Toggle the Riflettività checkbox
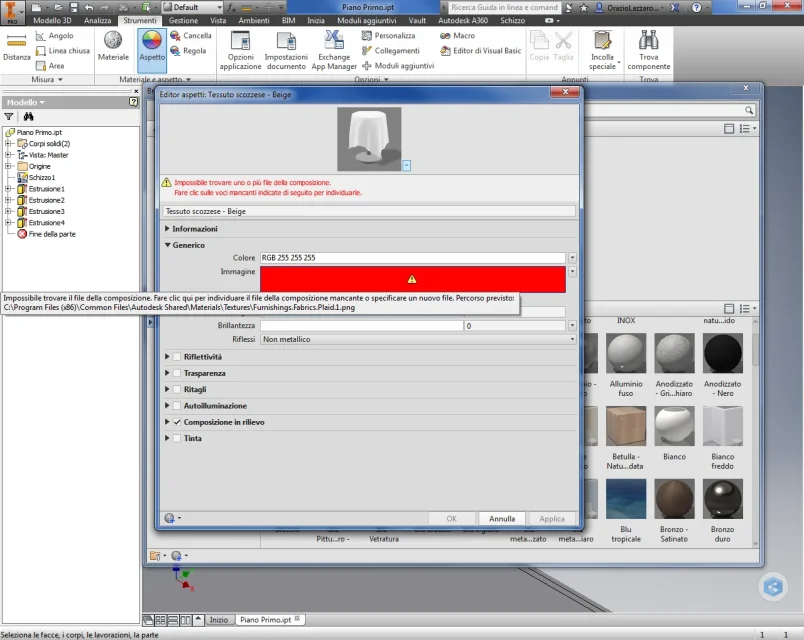Screen dimensions: 804x640 177,357
